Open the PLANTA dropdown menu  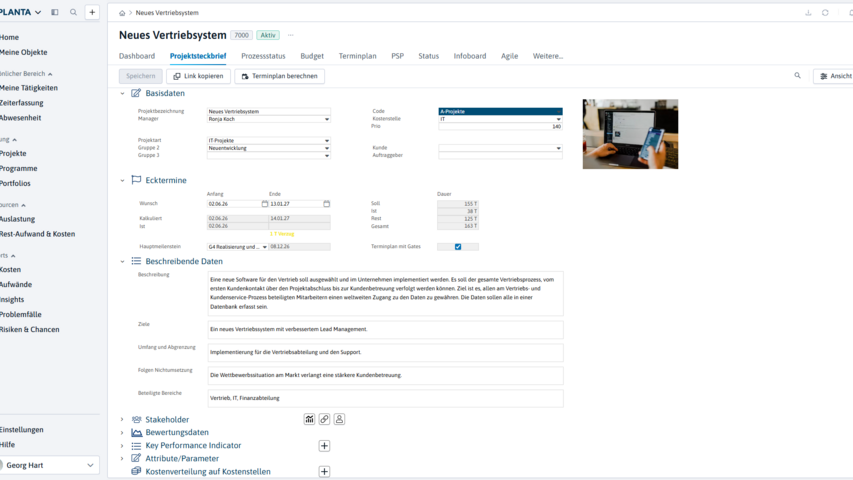[x=21, y=12]
